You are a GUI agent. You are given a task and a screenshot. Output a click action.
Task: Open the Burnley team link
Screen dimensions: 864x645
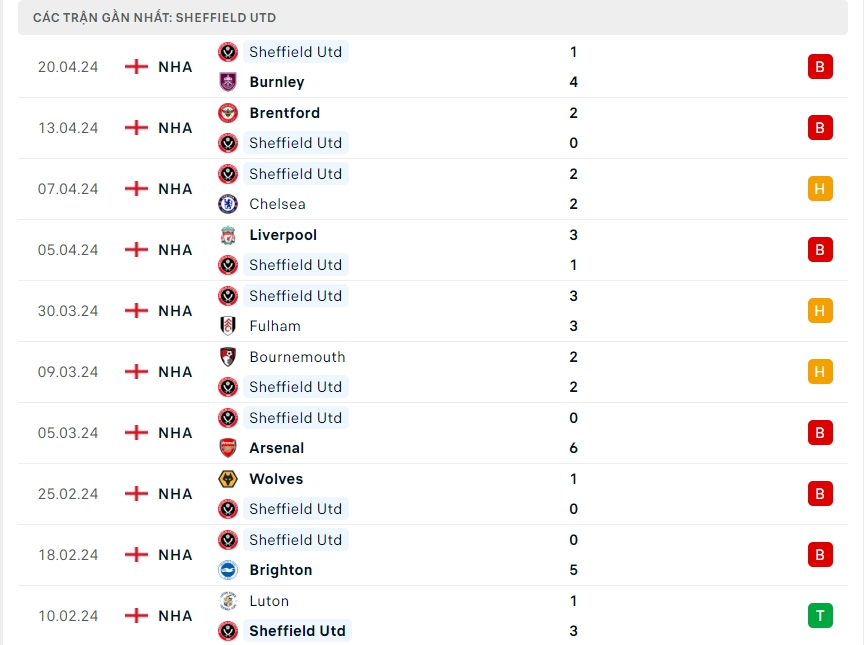click(x=277, y=82)
